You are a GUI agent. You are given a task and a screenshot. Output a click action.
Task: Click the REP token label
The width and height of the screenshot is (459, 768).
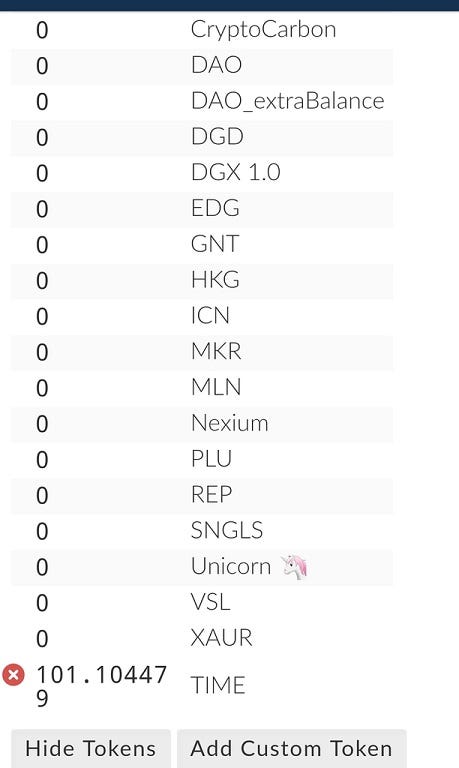pos(212,494)
